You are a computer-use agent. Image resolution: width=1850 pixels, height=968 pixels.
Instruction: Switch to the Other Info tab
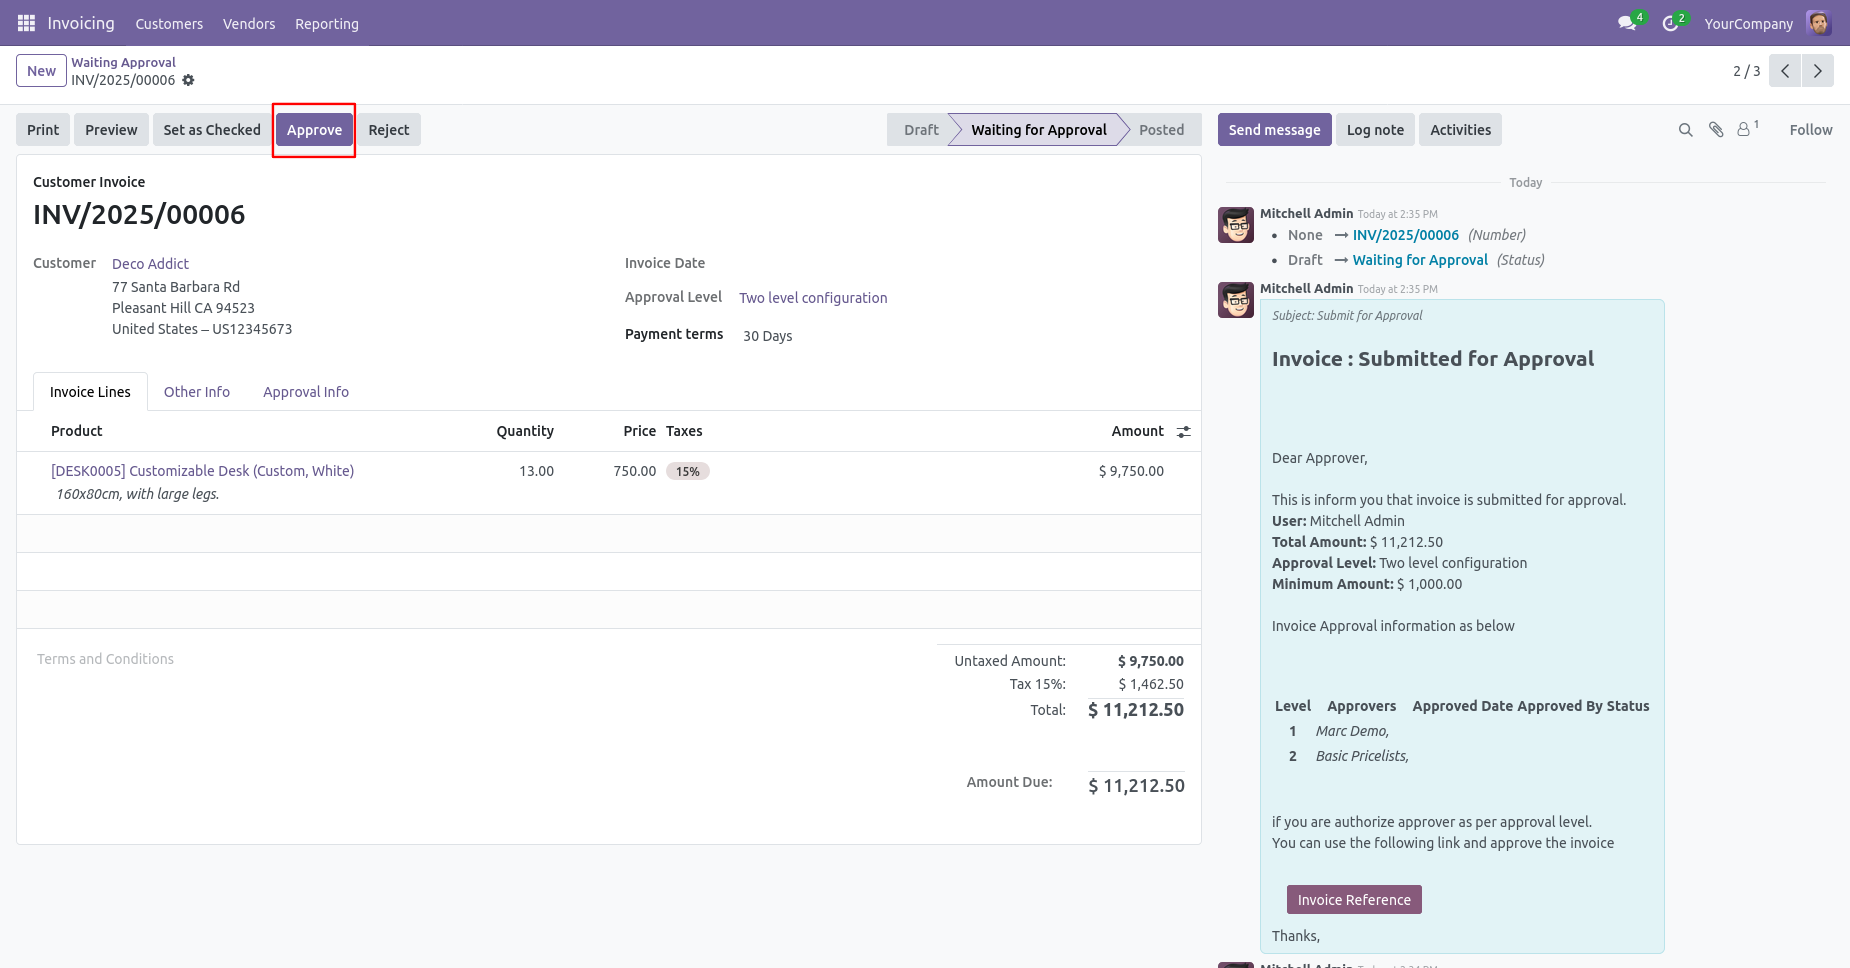(x=197, y=392)
